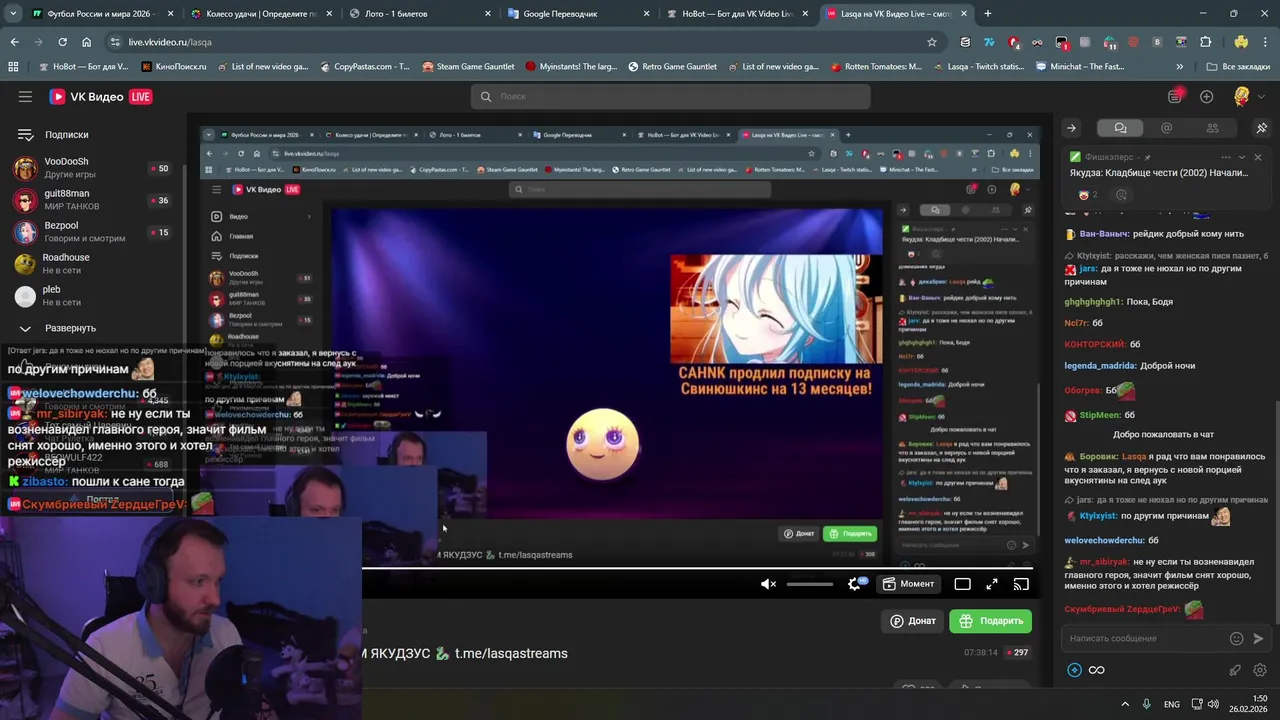Click the browser reload button

pyautogui.click(x=62, y=42)
